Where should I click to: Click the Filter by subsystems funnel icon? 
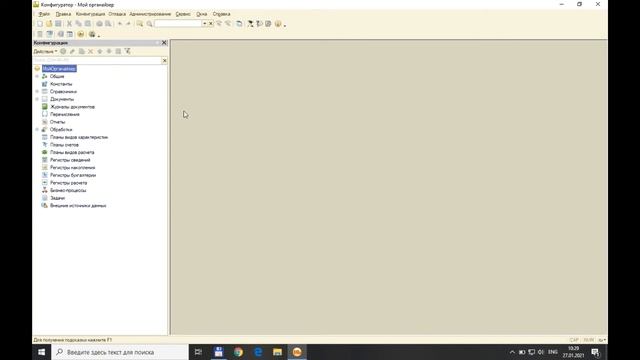128,51
